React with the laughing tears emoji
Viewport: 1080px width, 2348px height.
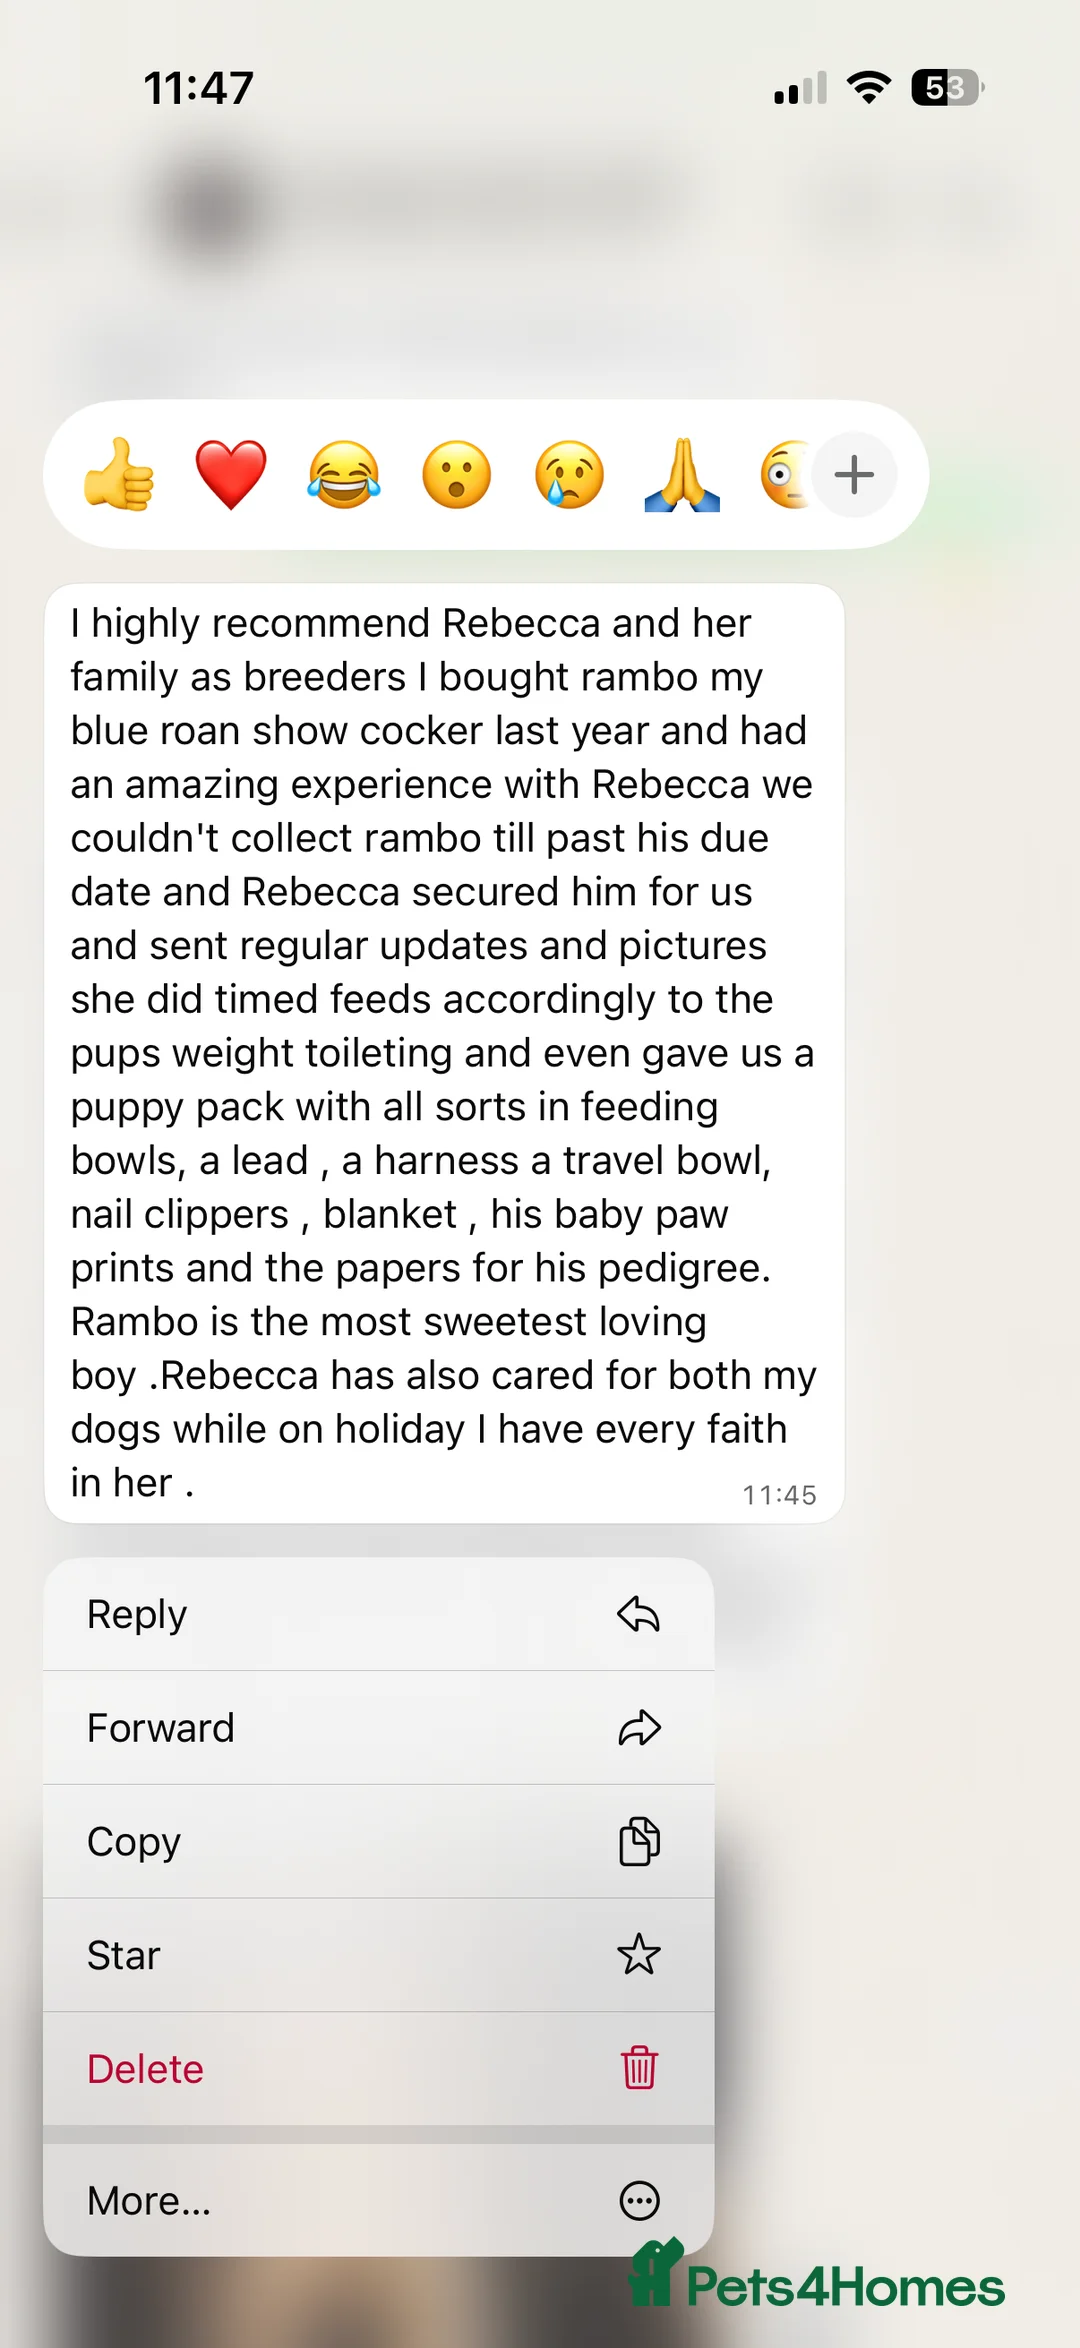pyautogui.click(x=344, y=475)
